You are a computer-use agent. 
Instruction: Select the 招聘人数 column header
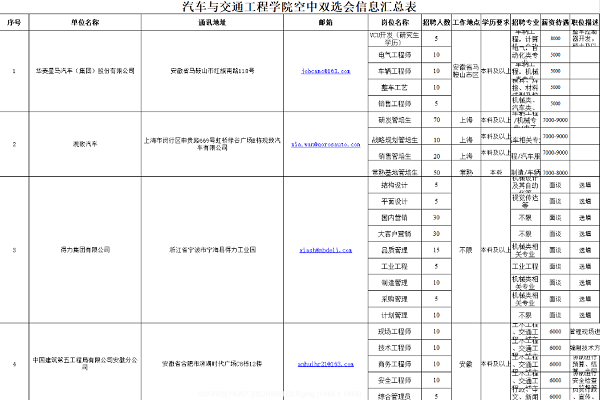(x=437, y=22)
